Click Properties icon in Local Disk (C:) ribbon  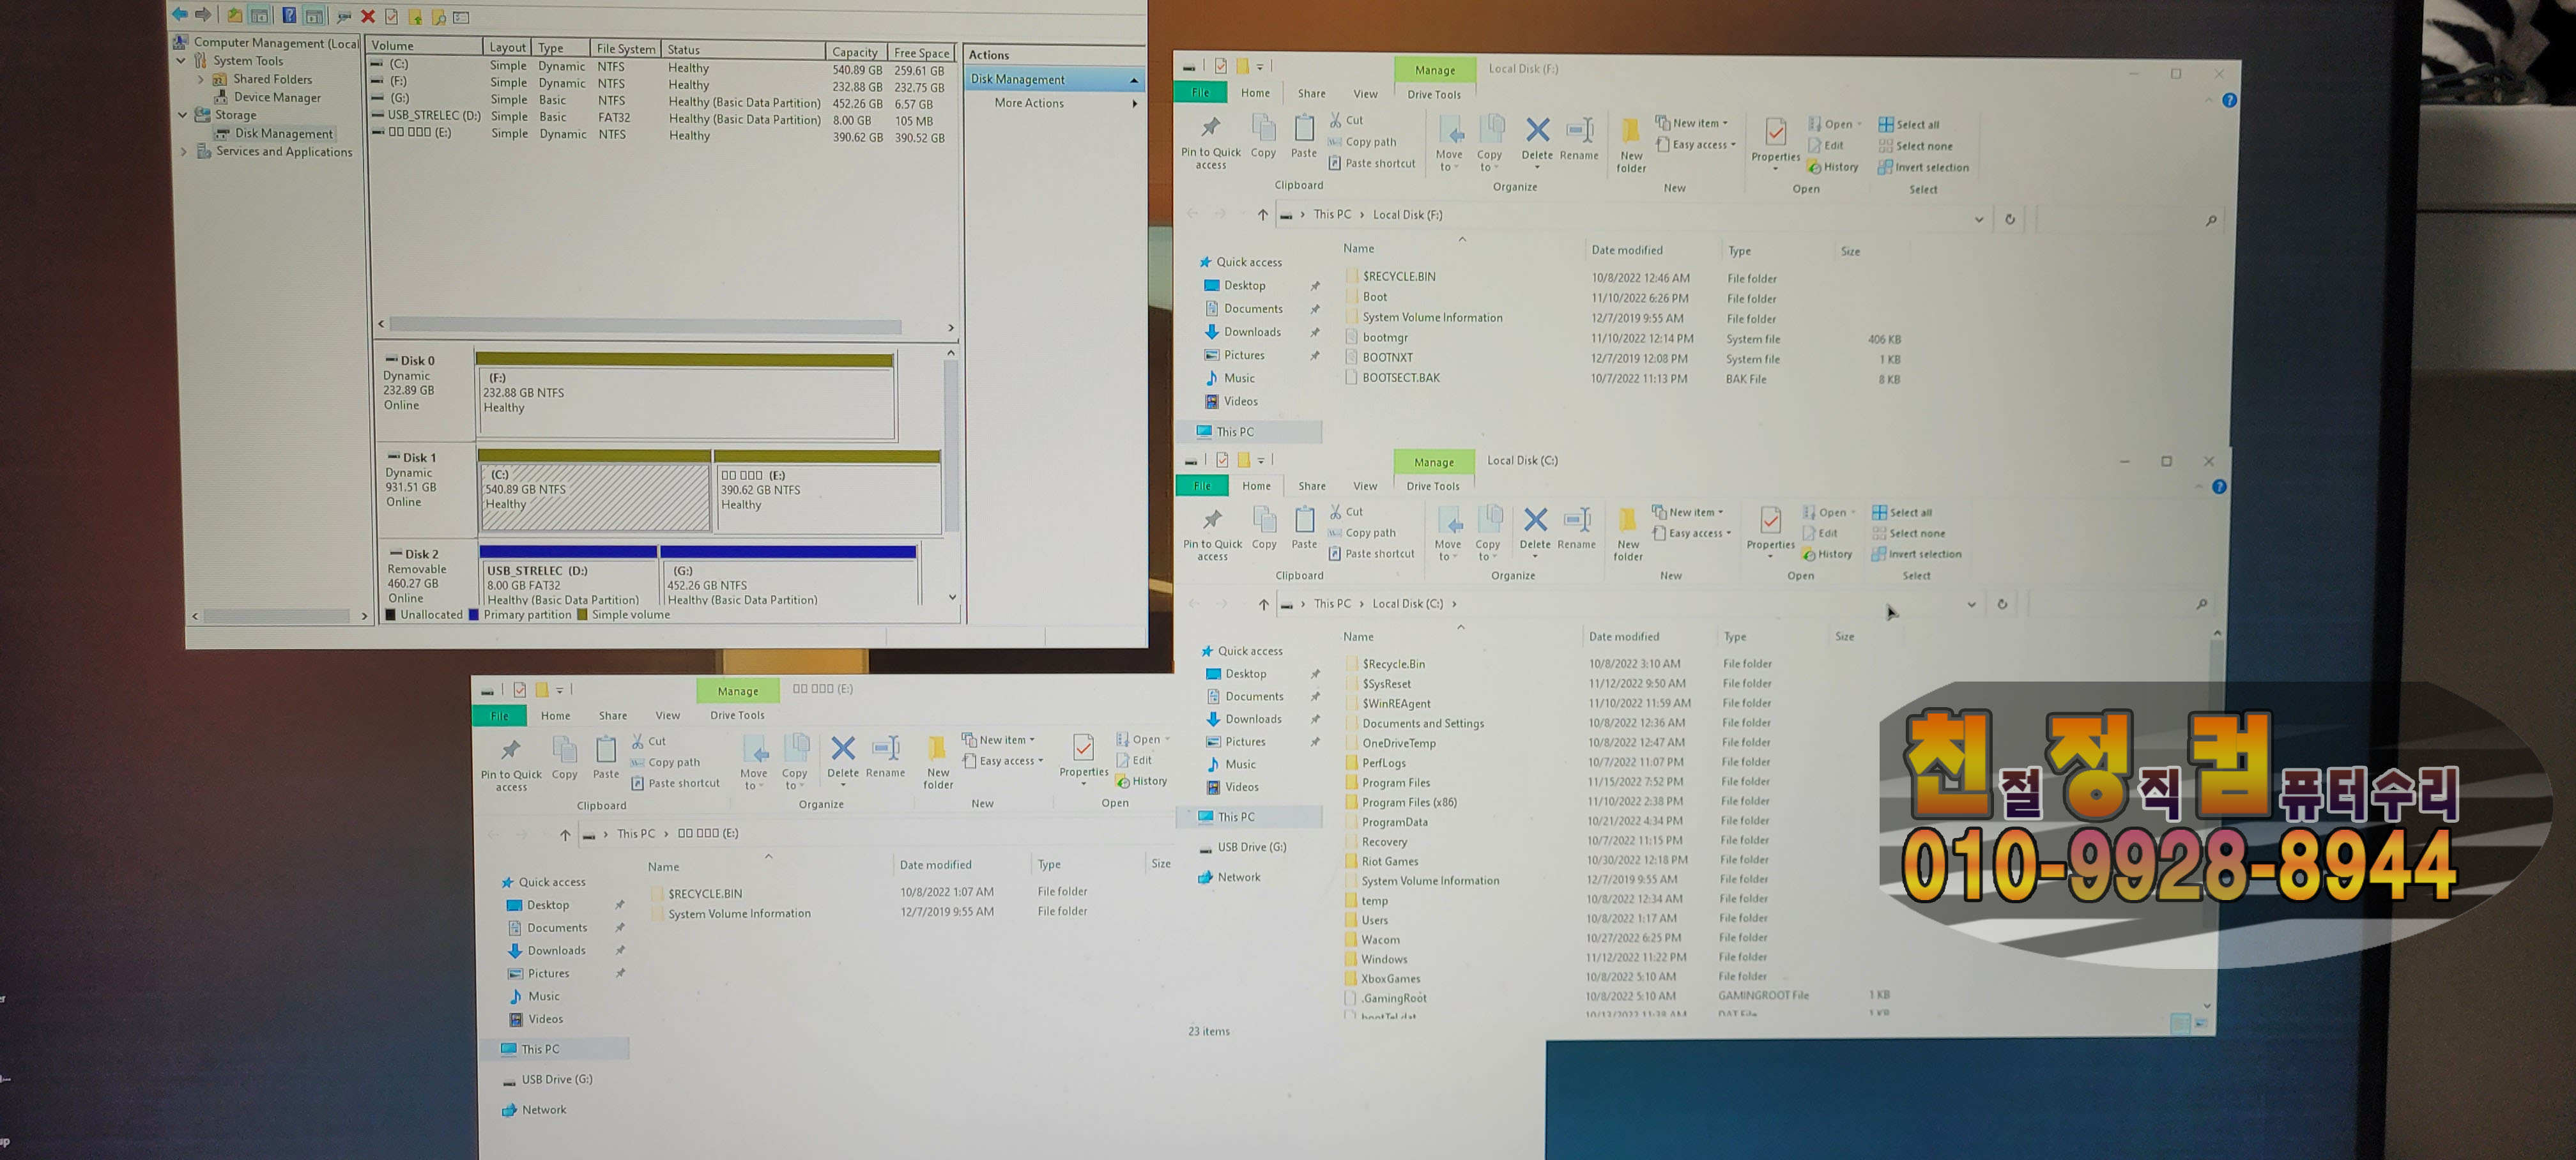[x=1770, y=521]
